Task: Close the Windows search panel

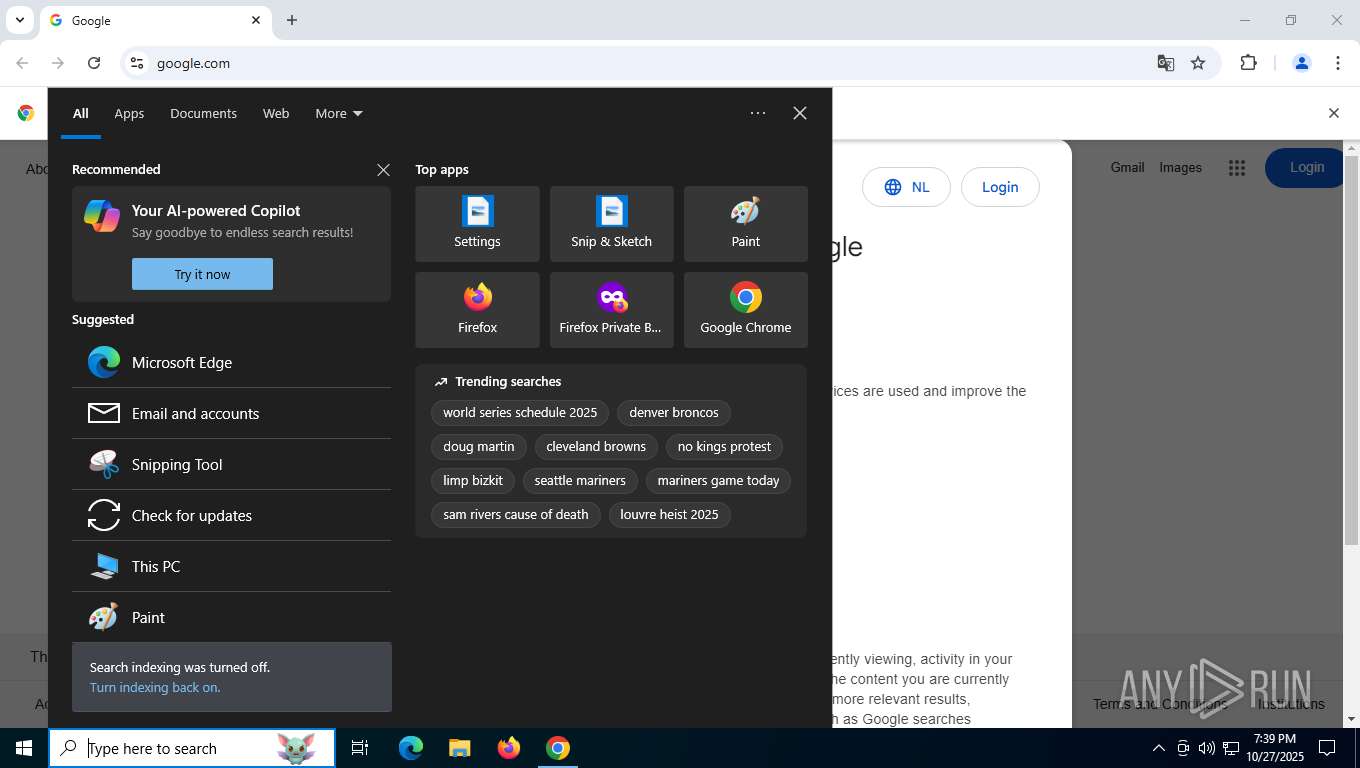Action: point(800,113)
